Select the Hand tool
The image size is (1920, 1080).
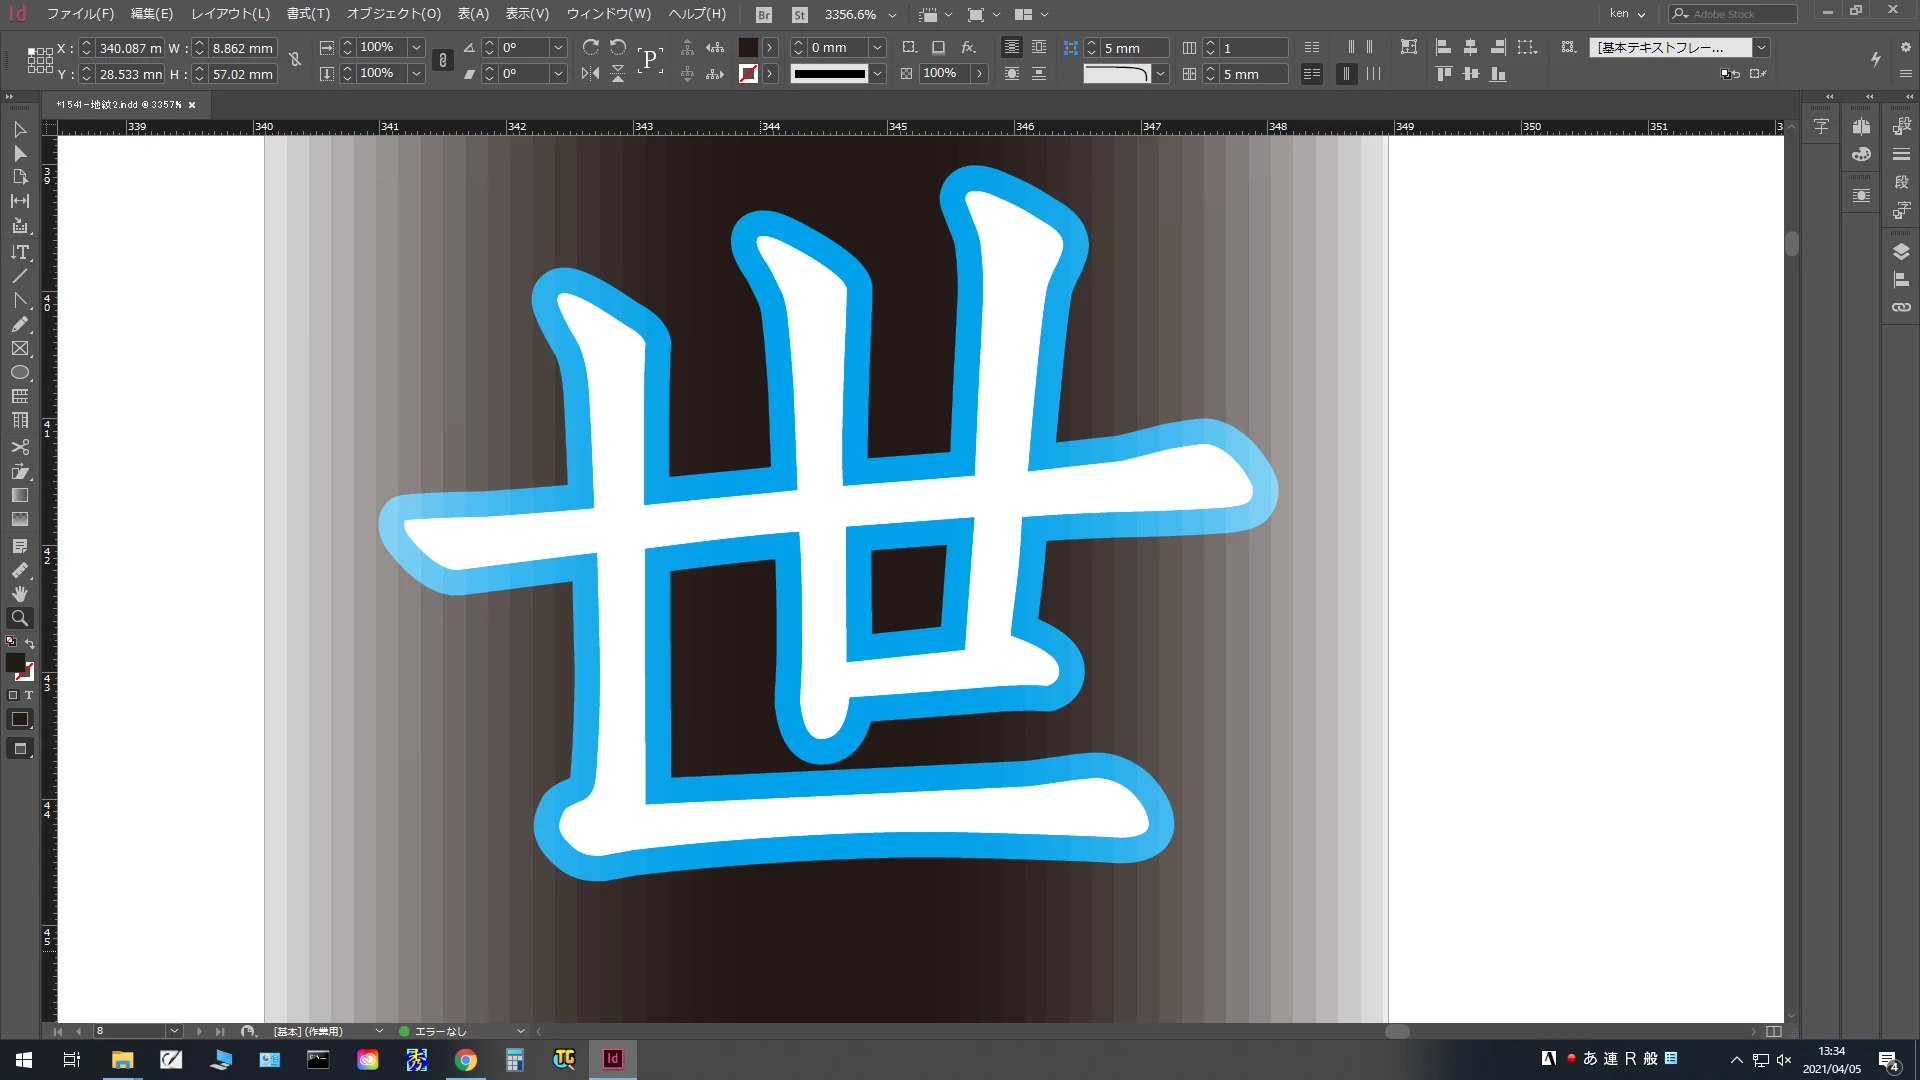19,594
